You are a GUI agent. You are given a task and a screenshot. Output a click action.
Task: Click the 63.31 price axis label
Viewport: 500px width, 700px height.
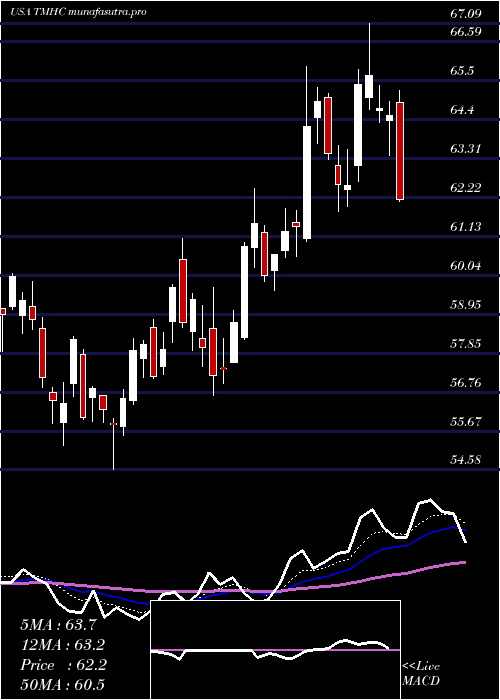[x=466, y=149]
